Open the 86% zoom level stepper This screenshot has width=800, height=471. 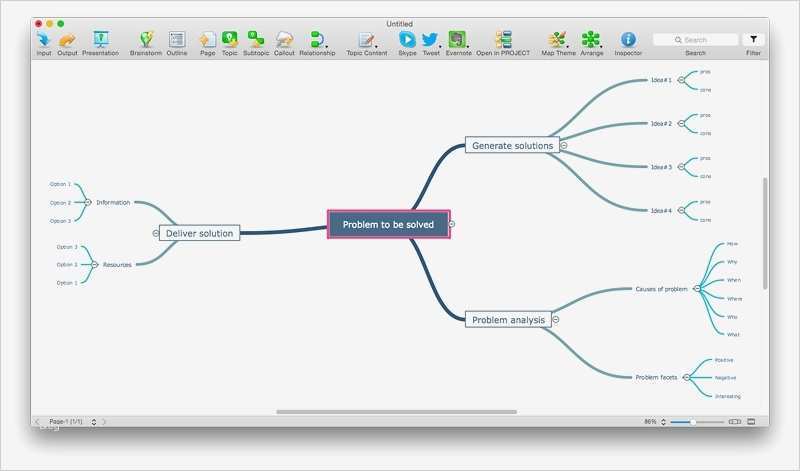point(663,422)
